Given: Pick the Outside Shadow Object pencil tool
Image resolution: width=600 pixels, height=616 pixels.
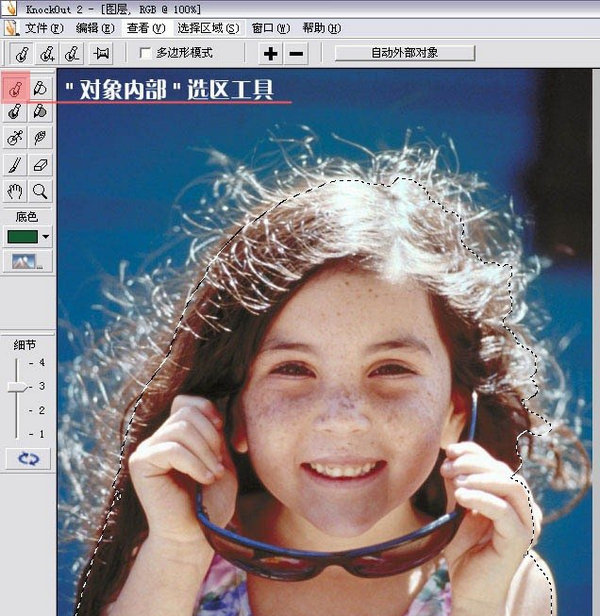Looking at the screenshot, I should (40, 112).
